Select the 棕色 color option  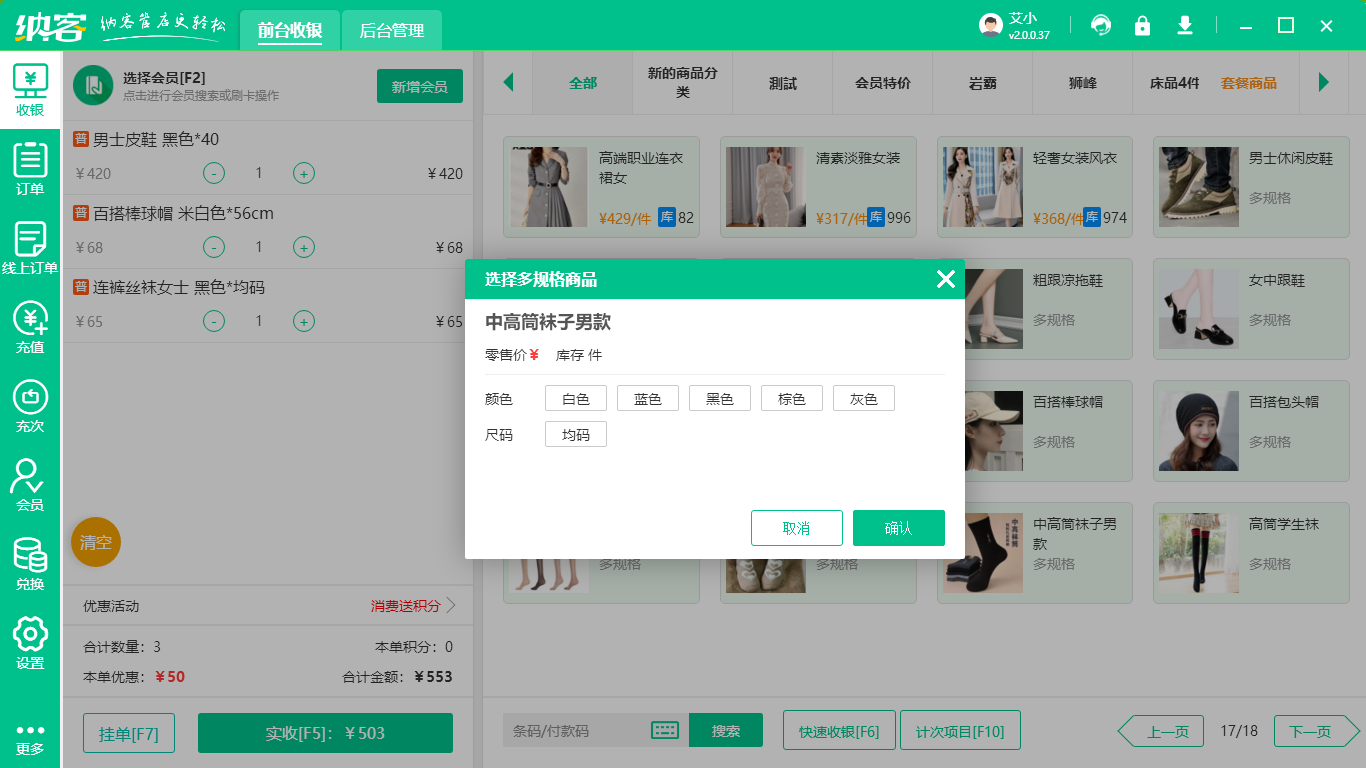[791, 397]
